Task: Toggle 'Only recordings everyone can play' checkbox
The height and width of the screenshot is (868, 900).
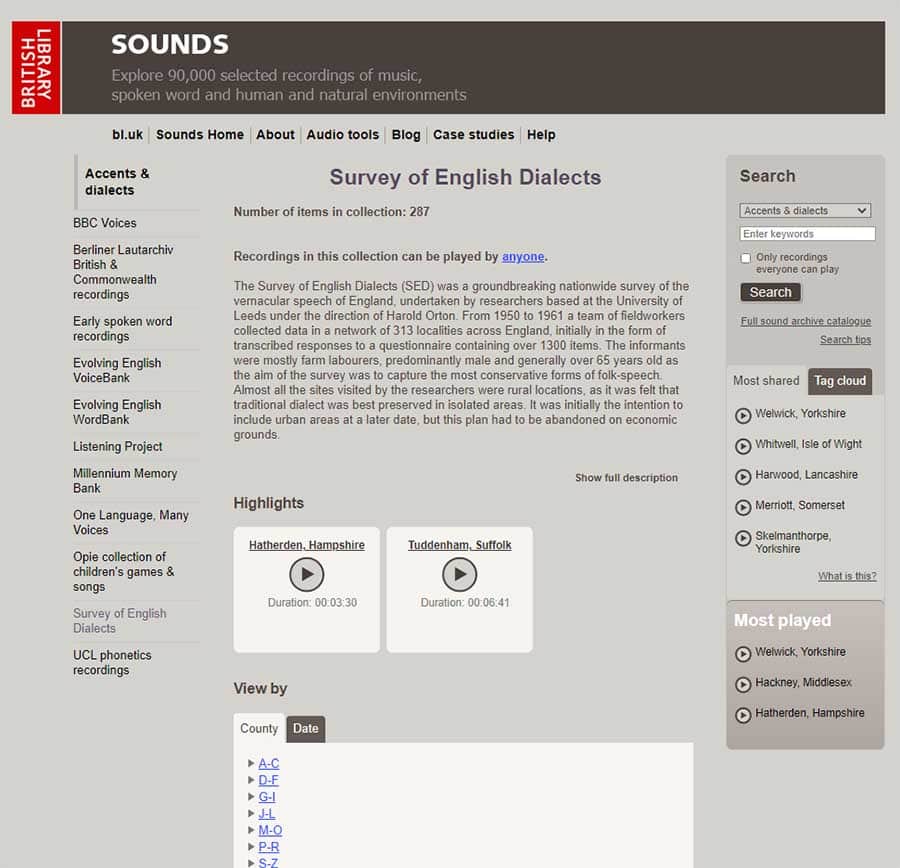Action: coord(746,258)
